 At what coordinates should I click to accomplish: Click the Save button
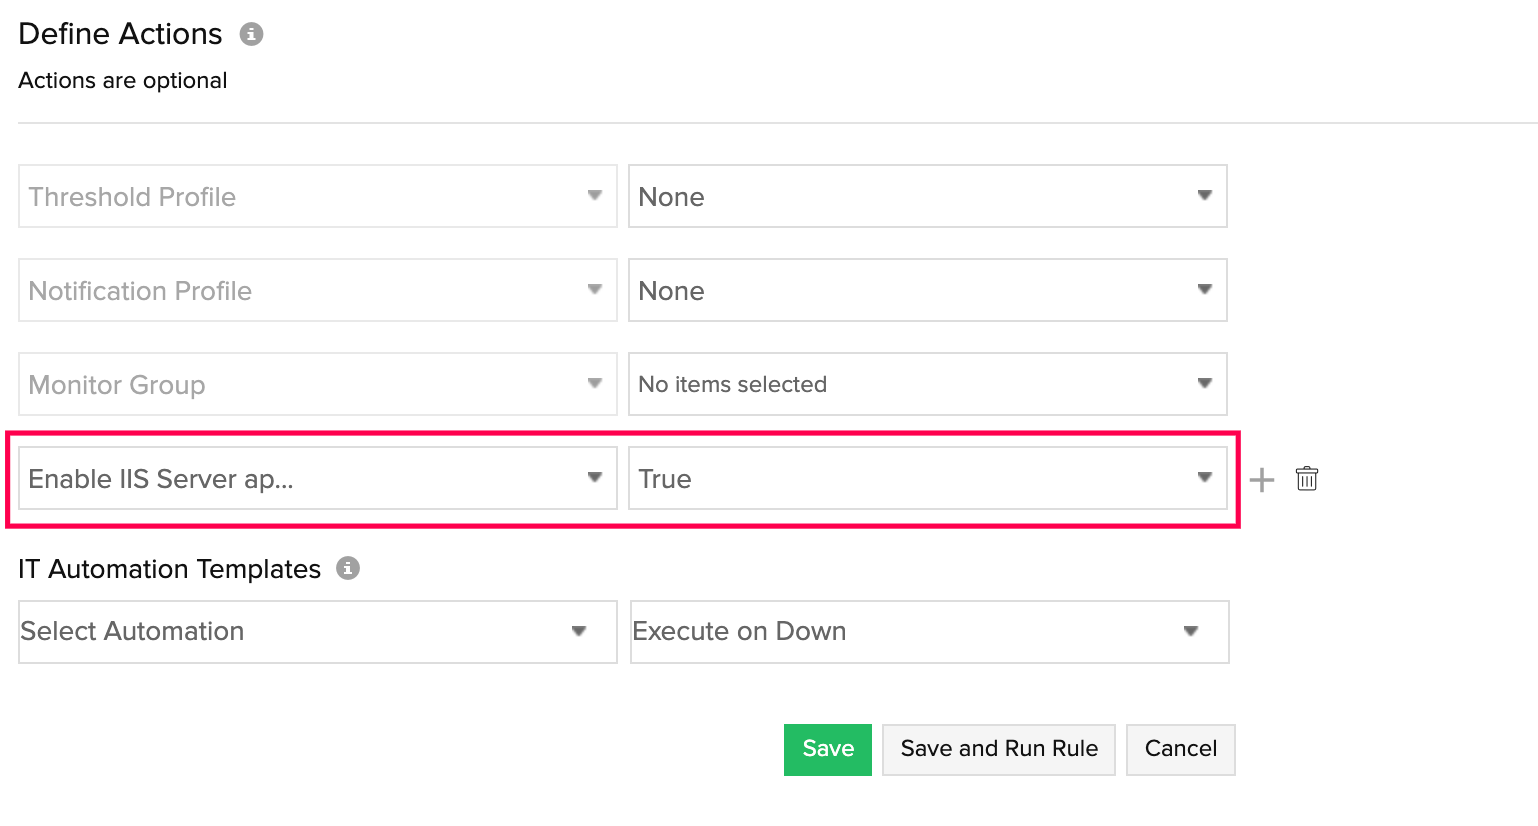(827, 749)
